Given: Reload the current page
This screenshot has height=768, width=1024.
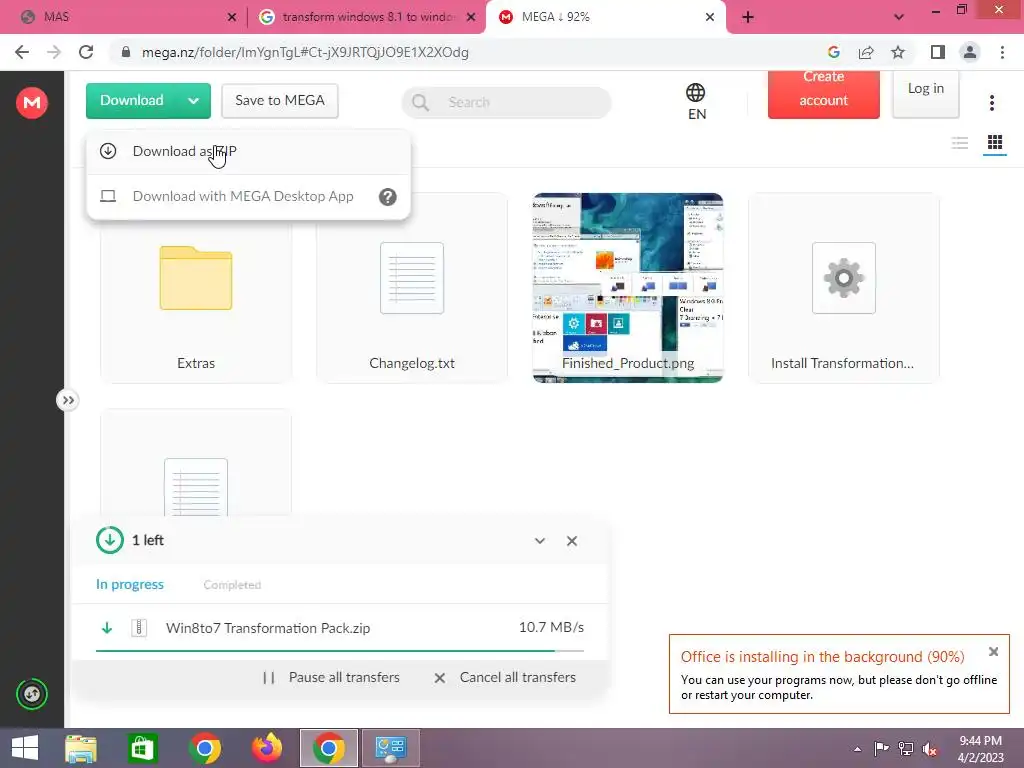Looking at the screenshot, I should click(86, 52).
